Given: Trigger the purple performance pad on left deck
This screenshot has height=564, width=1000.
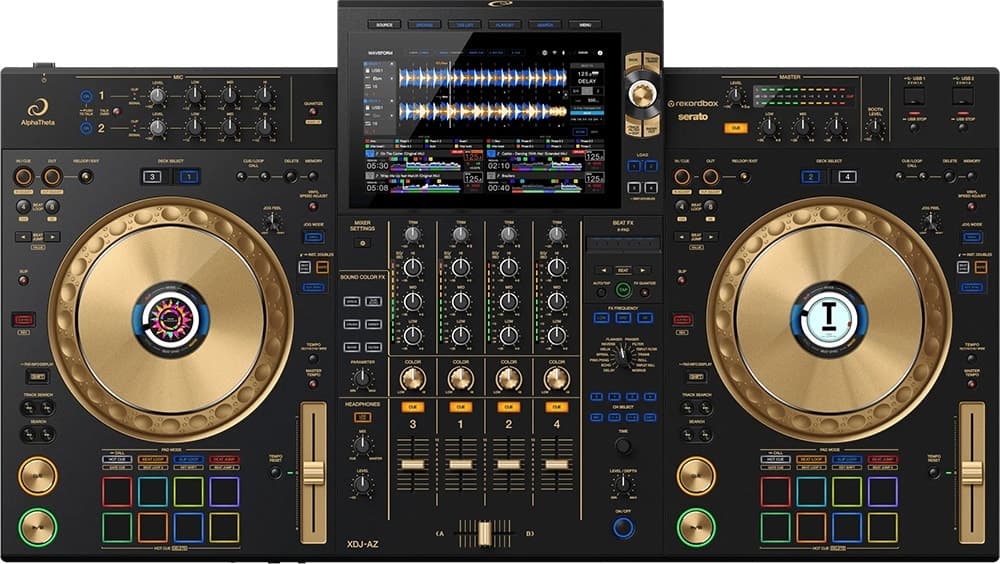Looking at the screenshot, I should tap(224, 492).
